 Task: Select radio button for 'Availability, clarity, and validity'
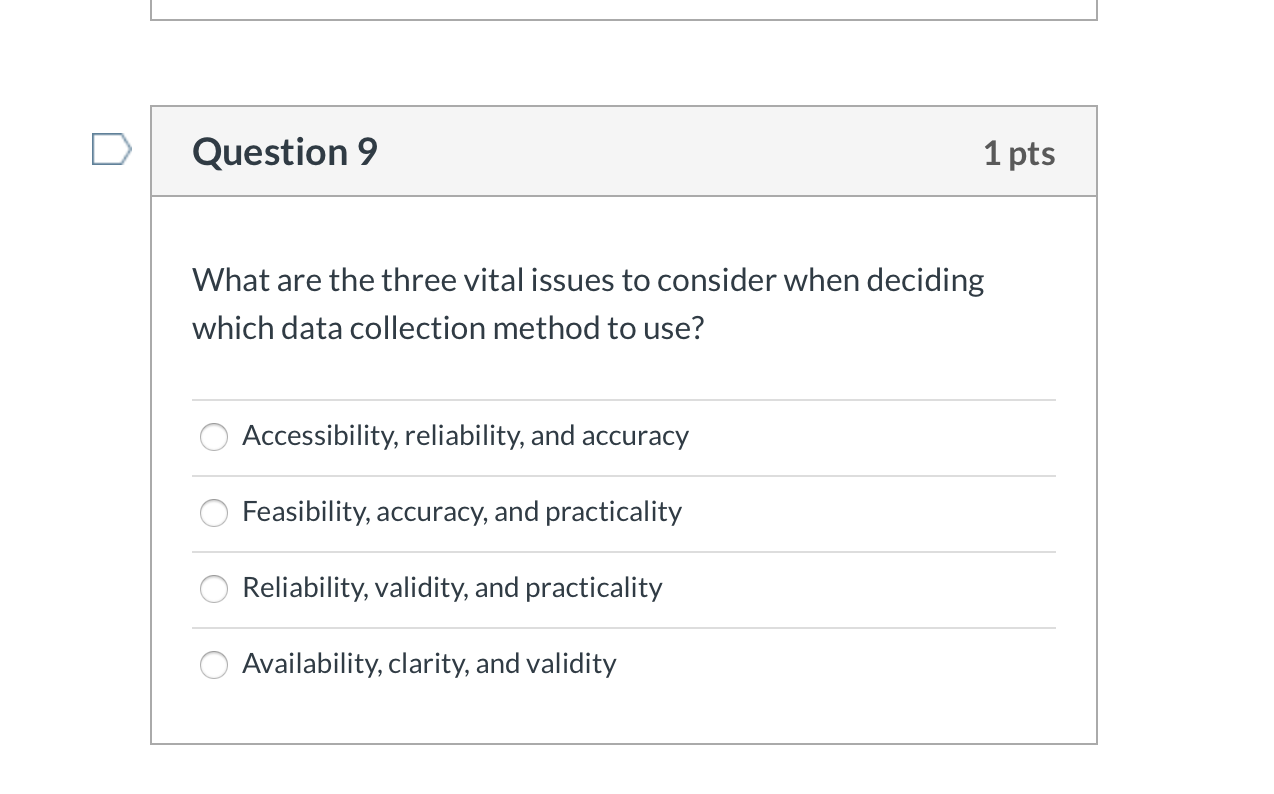[213, 665]
